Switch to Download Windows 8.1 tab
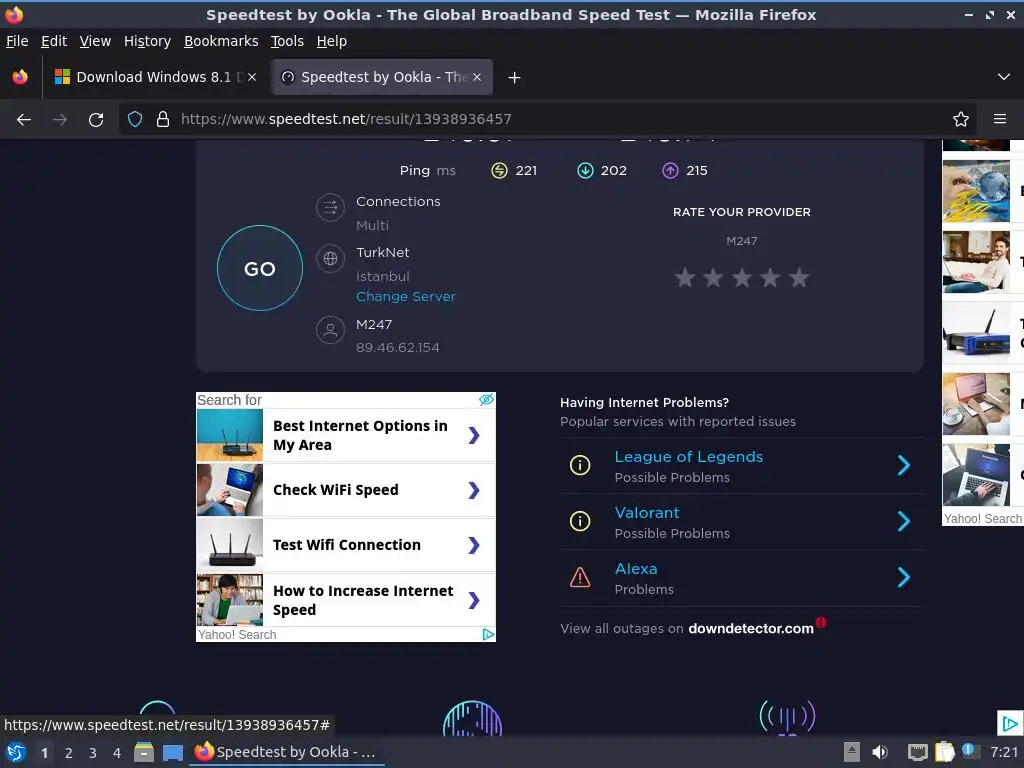Image resolution: width=1024 pixels, height=768 pixels. [154, 77]
